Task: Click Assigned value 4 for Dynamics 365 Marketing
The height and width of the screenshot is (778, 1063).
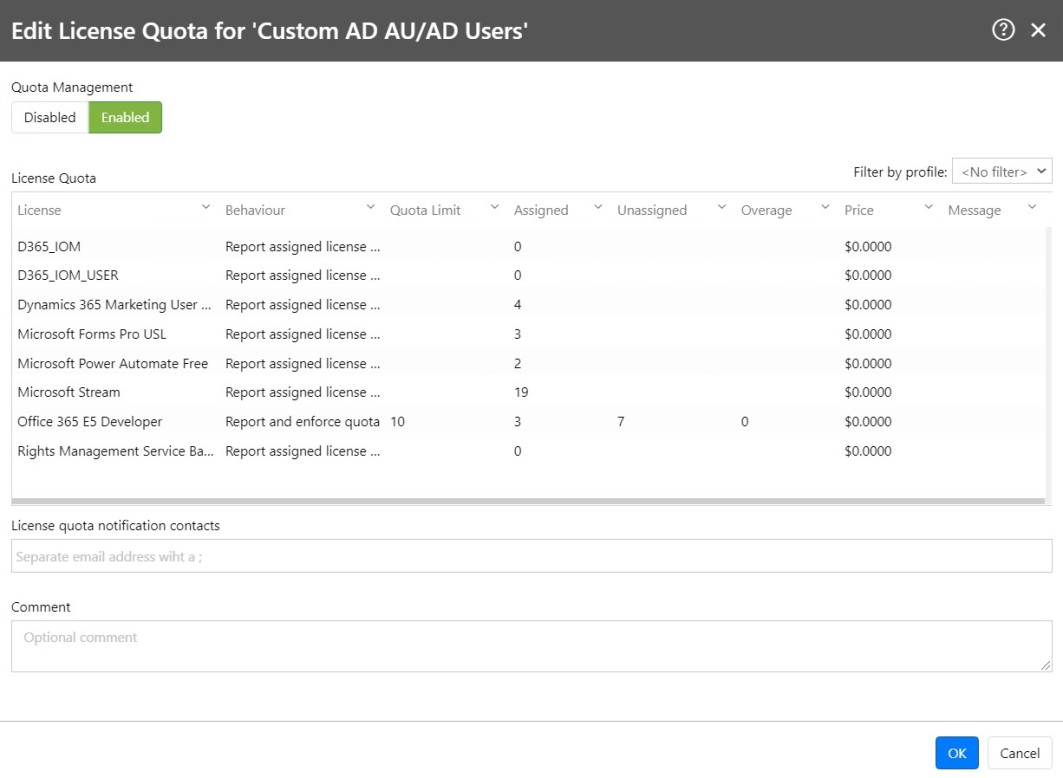Action: click(x=517, y=305)
